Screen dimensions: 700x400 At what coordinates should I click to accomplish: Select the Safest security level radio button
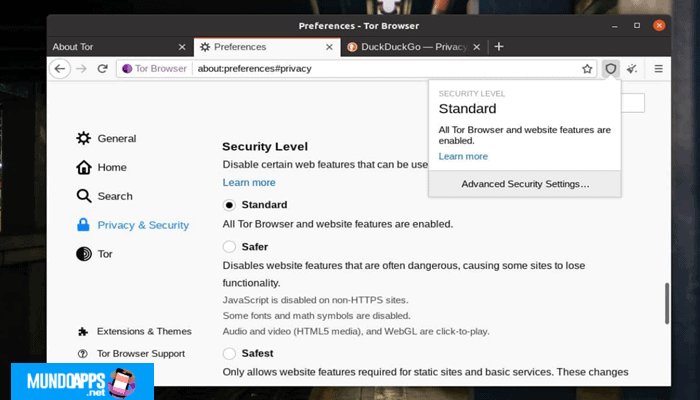pos(229,354)
